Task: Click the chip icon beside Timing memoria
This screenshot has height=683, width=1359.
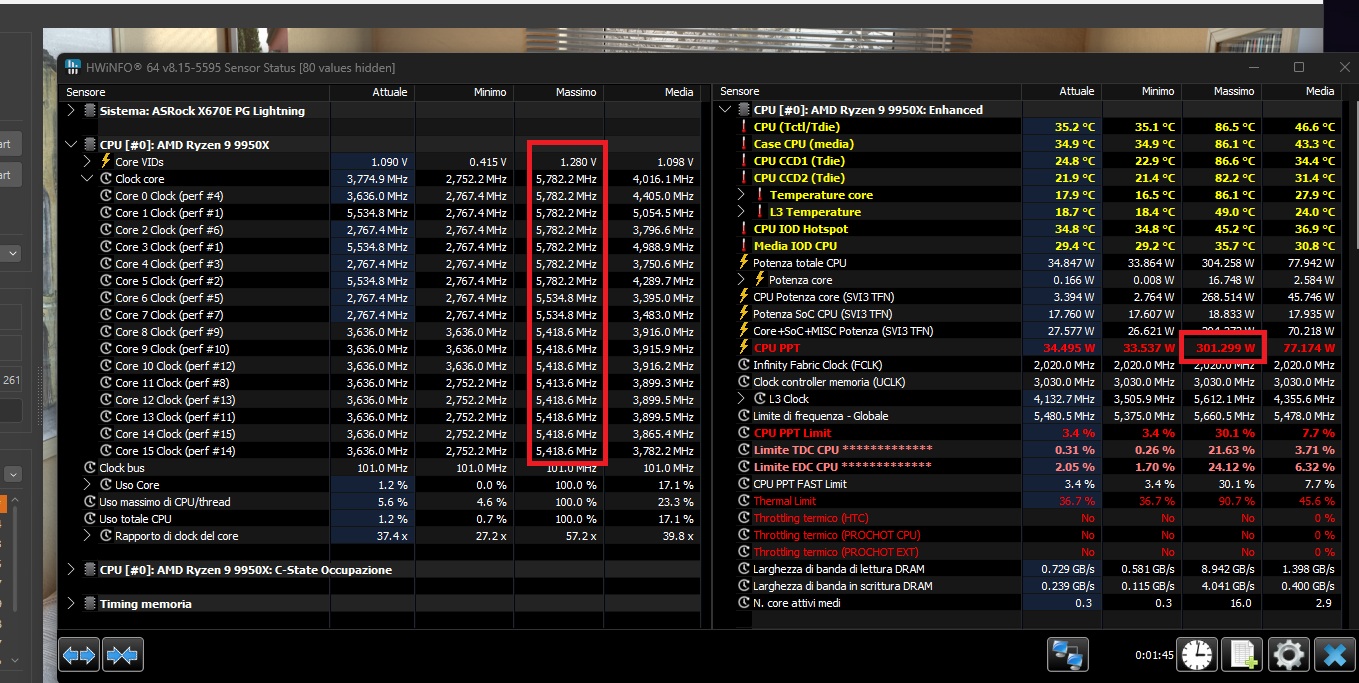Action: click(90, 604)
